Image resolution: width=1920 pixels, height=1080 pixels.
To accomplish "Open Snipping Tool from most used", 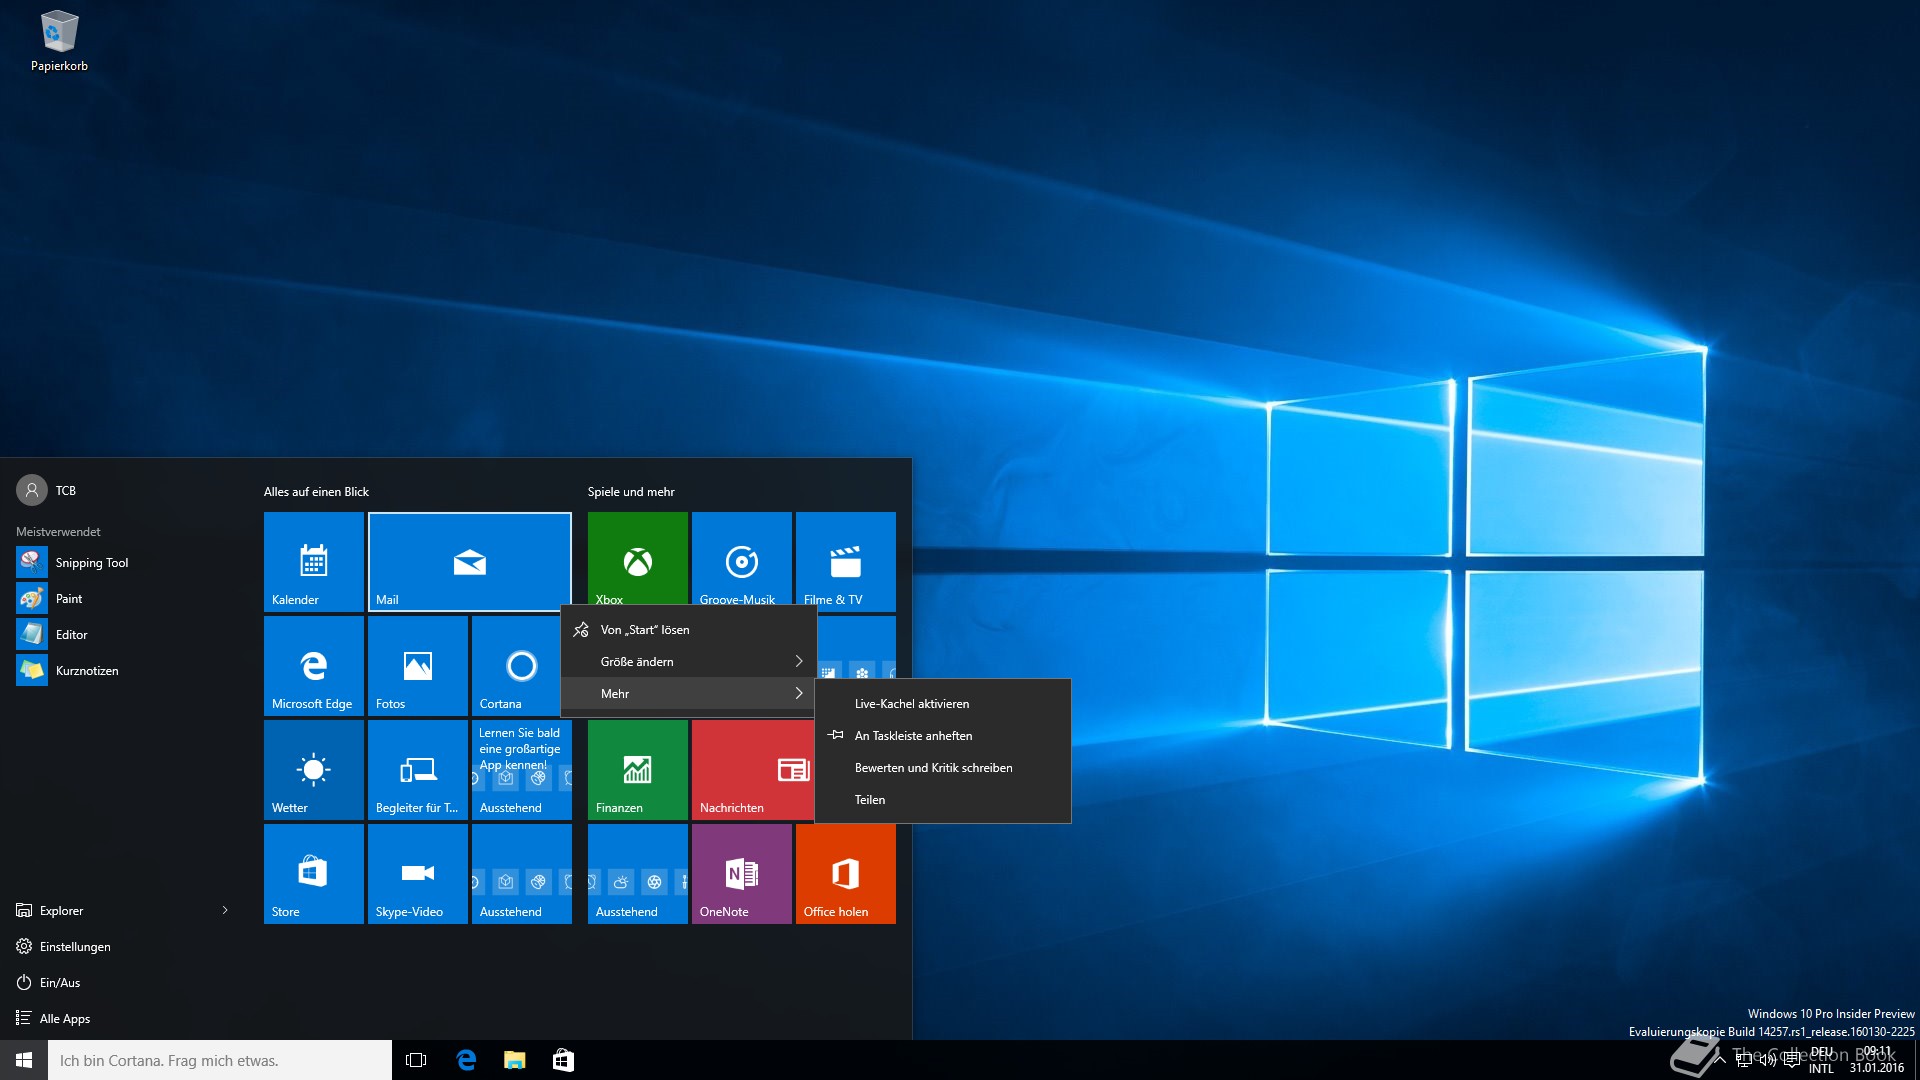I will (91, 563).
